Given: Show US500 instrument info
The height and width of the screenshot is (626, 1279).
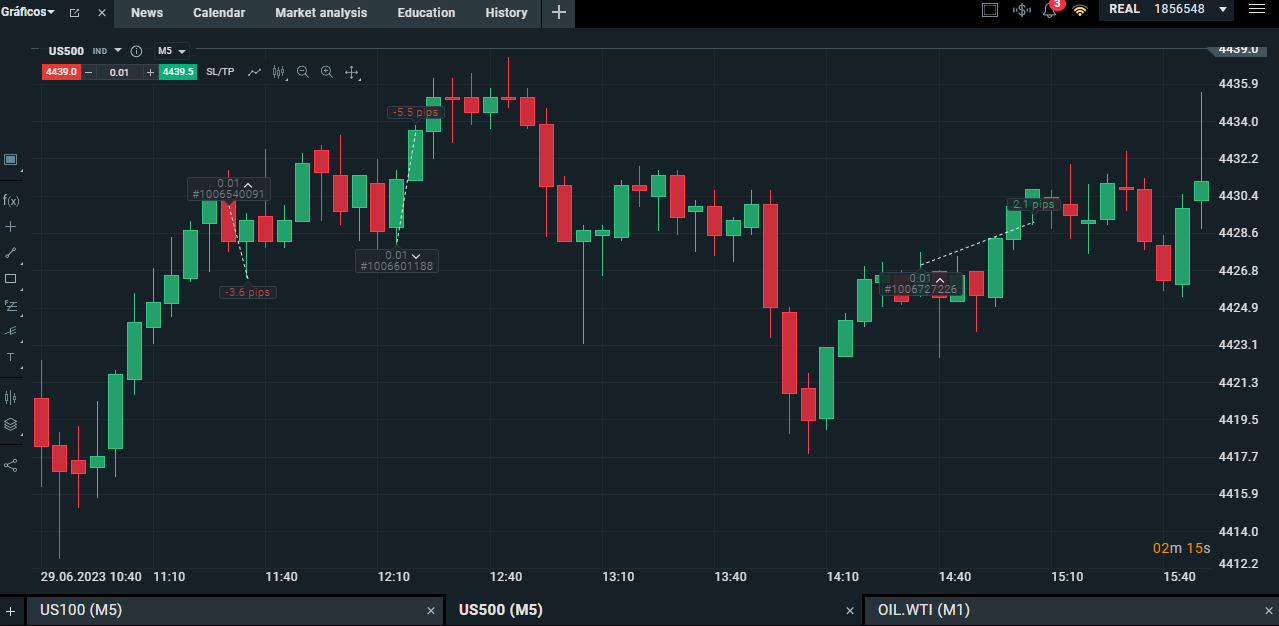Looking at the screenshot, I should tap(136, 51).
